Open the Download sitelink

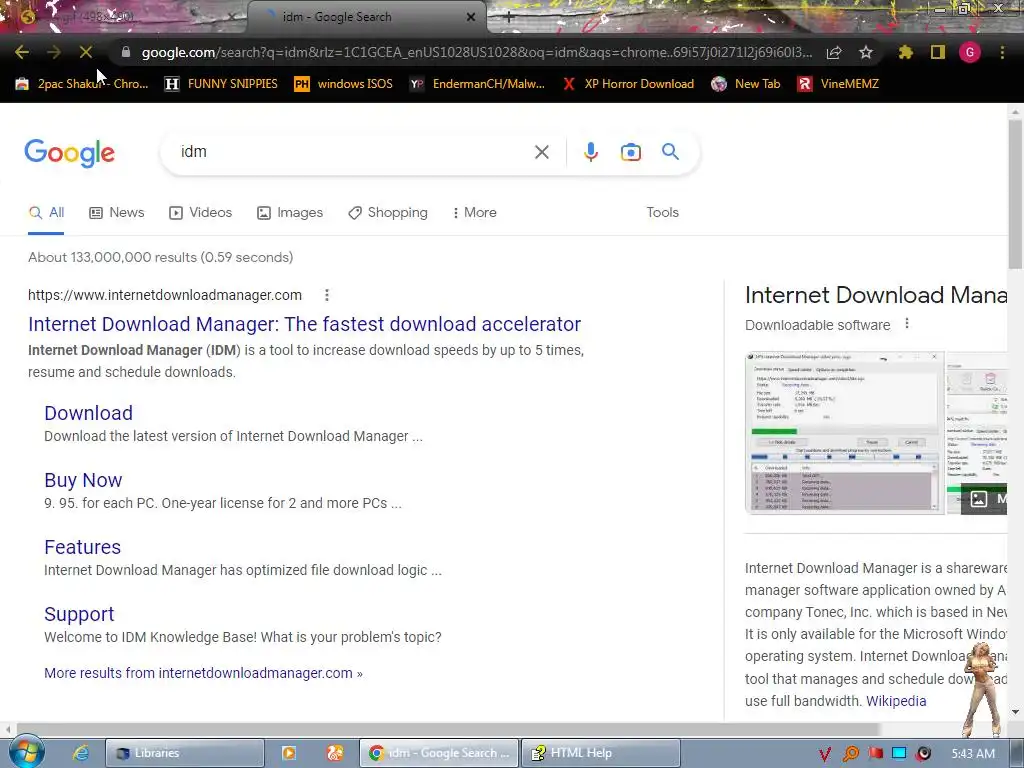coord(88,413)
